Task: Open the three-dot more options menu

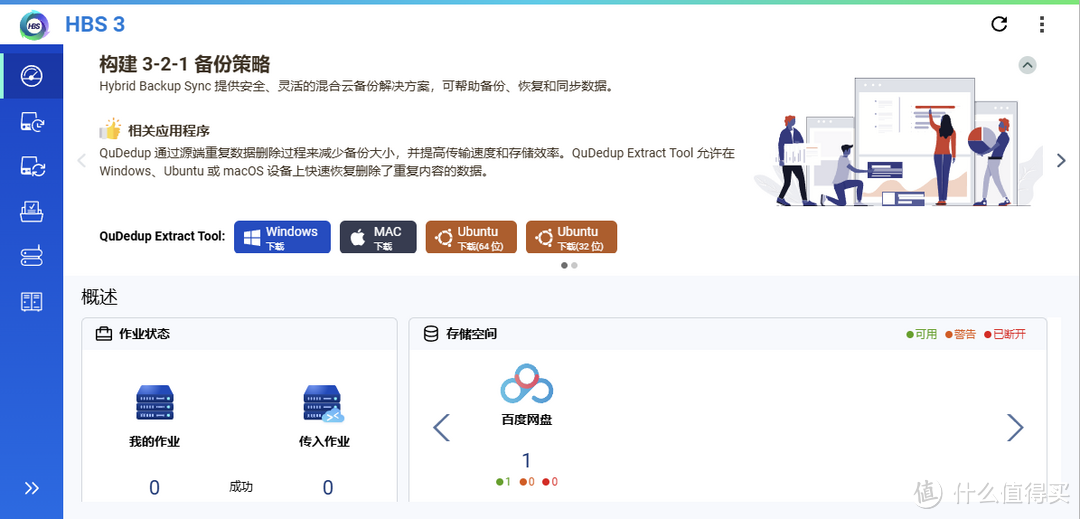Action: 1042,24
